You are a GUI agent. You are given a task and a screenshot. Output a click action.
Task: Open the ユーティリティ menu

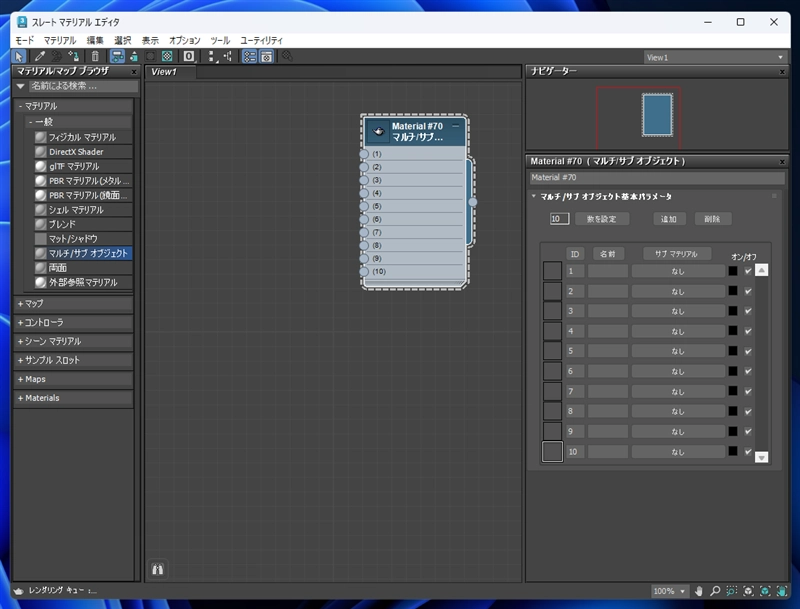pos(261,40)
